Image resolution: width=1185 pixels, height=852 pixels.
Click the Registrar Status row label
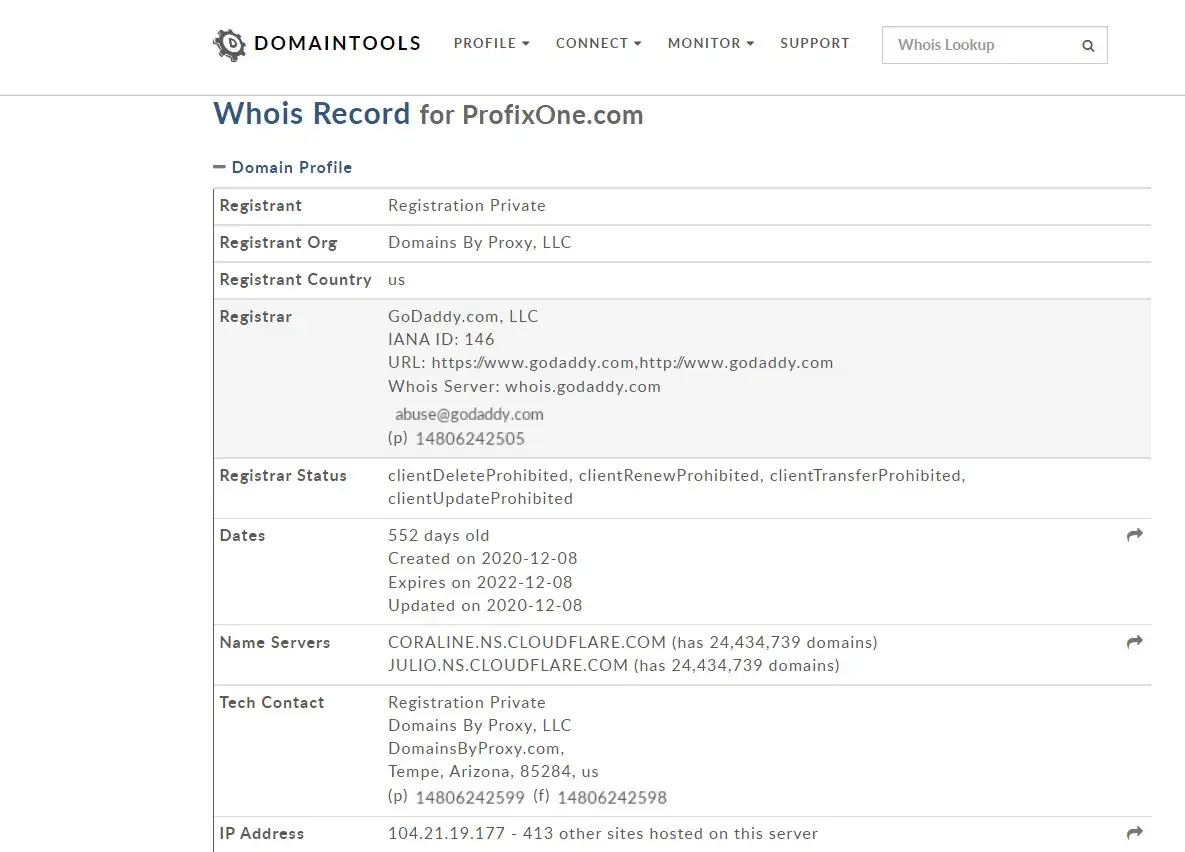[283, 476]
